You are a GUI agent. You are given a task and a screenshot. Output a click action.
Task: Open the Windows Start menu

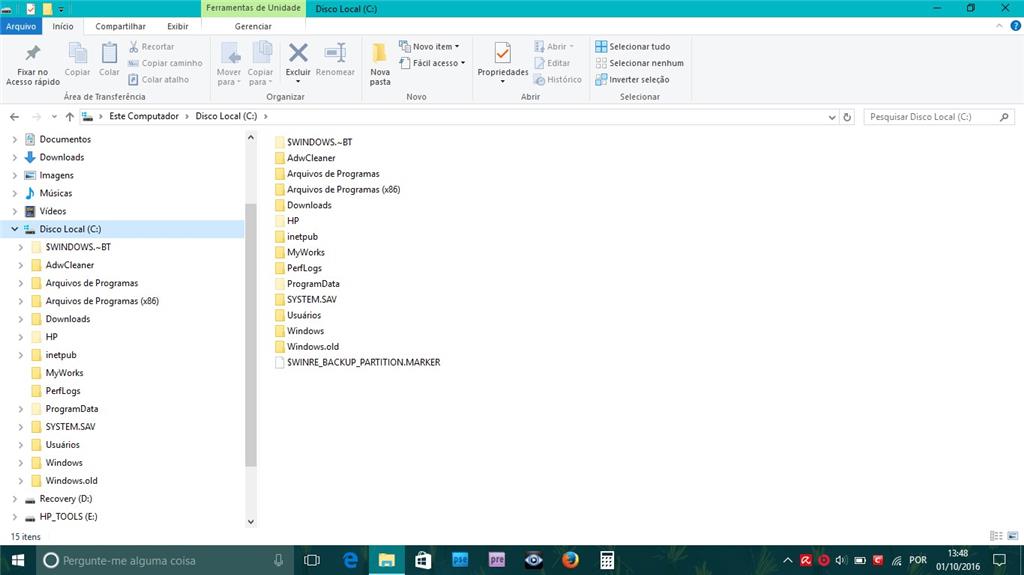coord(18,560)
